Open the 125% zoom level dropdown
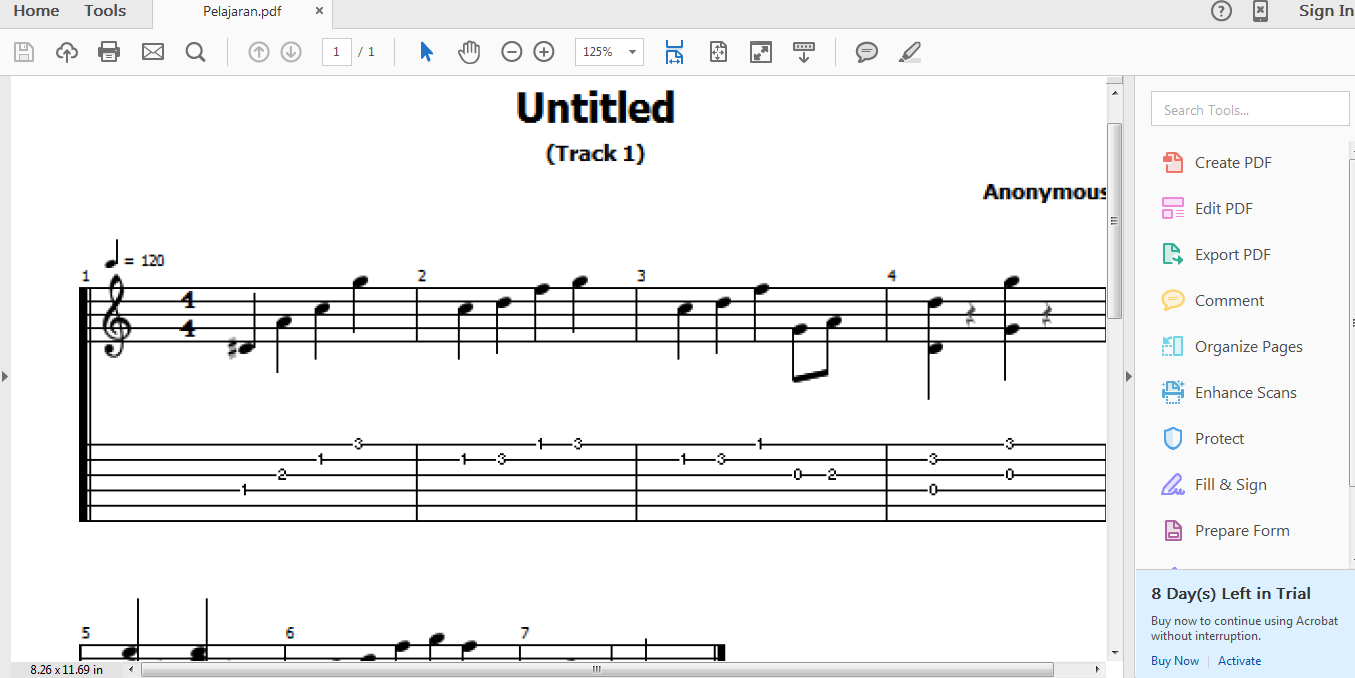1355x678 pixels. pyautogui.click(x=609, y=52)
